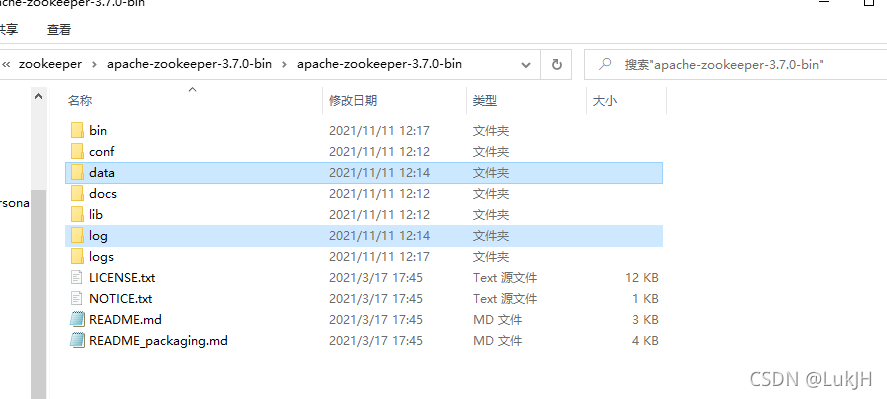Open the bin folder icon
887x399 pixels.
(77, 130)
